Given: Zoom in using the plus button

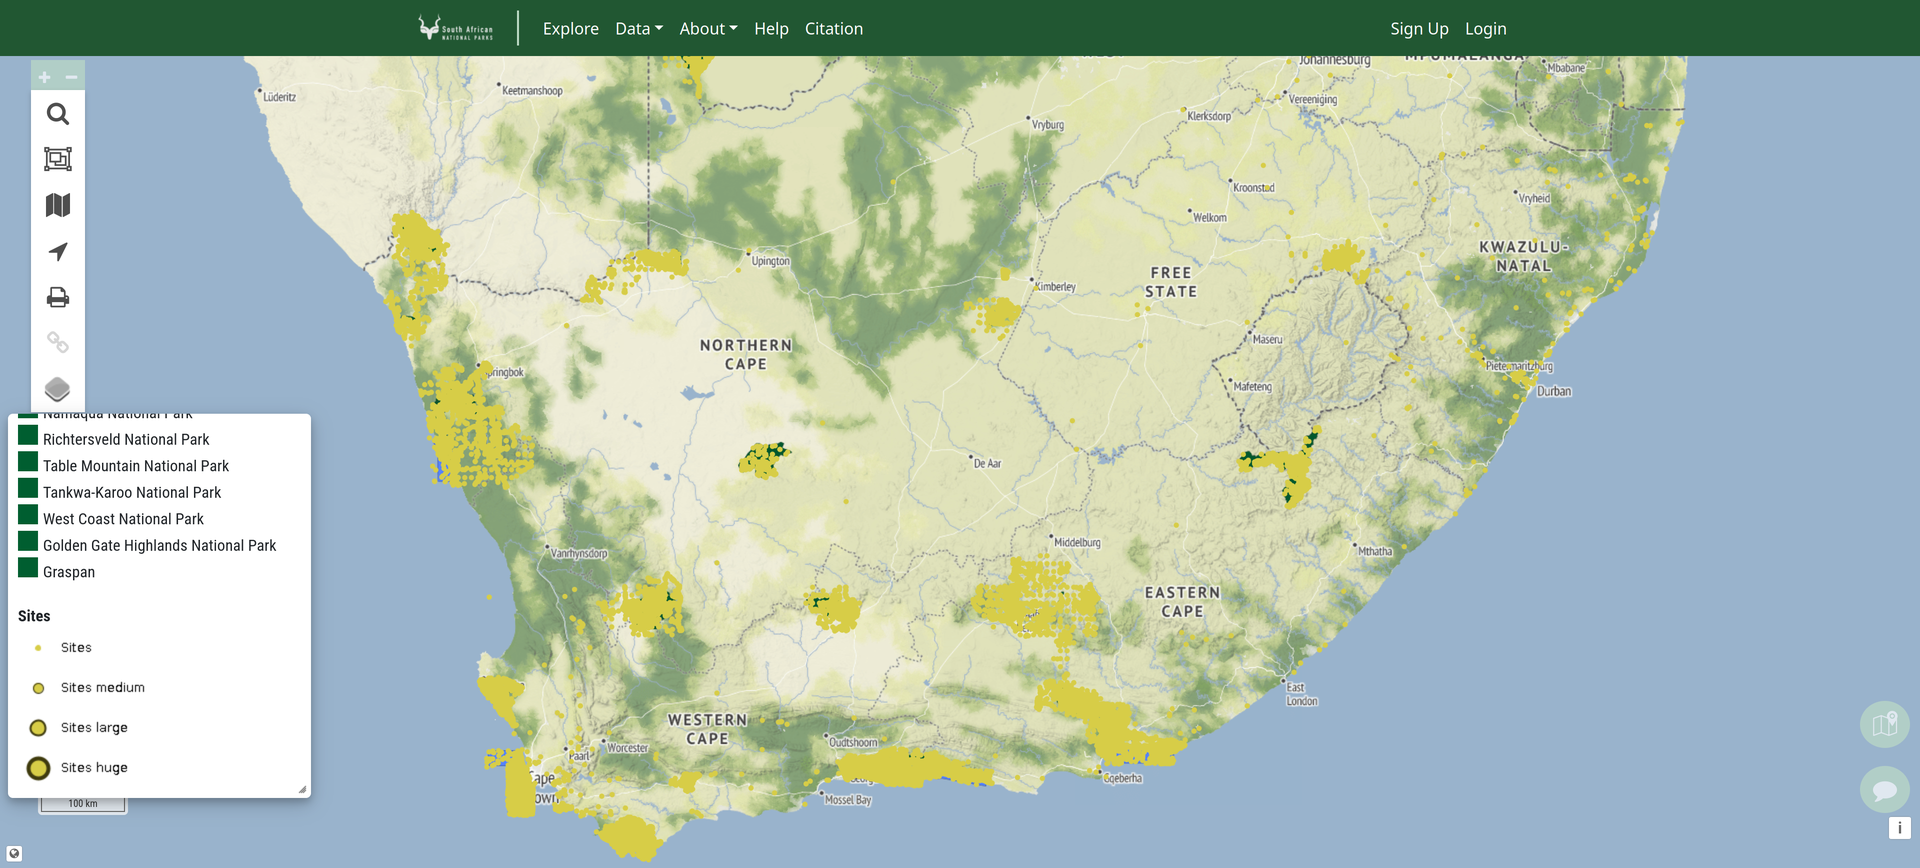Looking at the screenshot, I should click(45, 77).
